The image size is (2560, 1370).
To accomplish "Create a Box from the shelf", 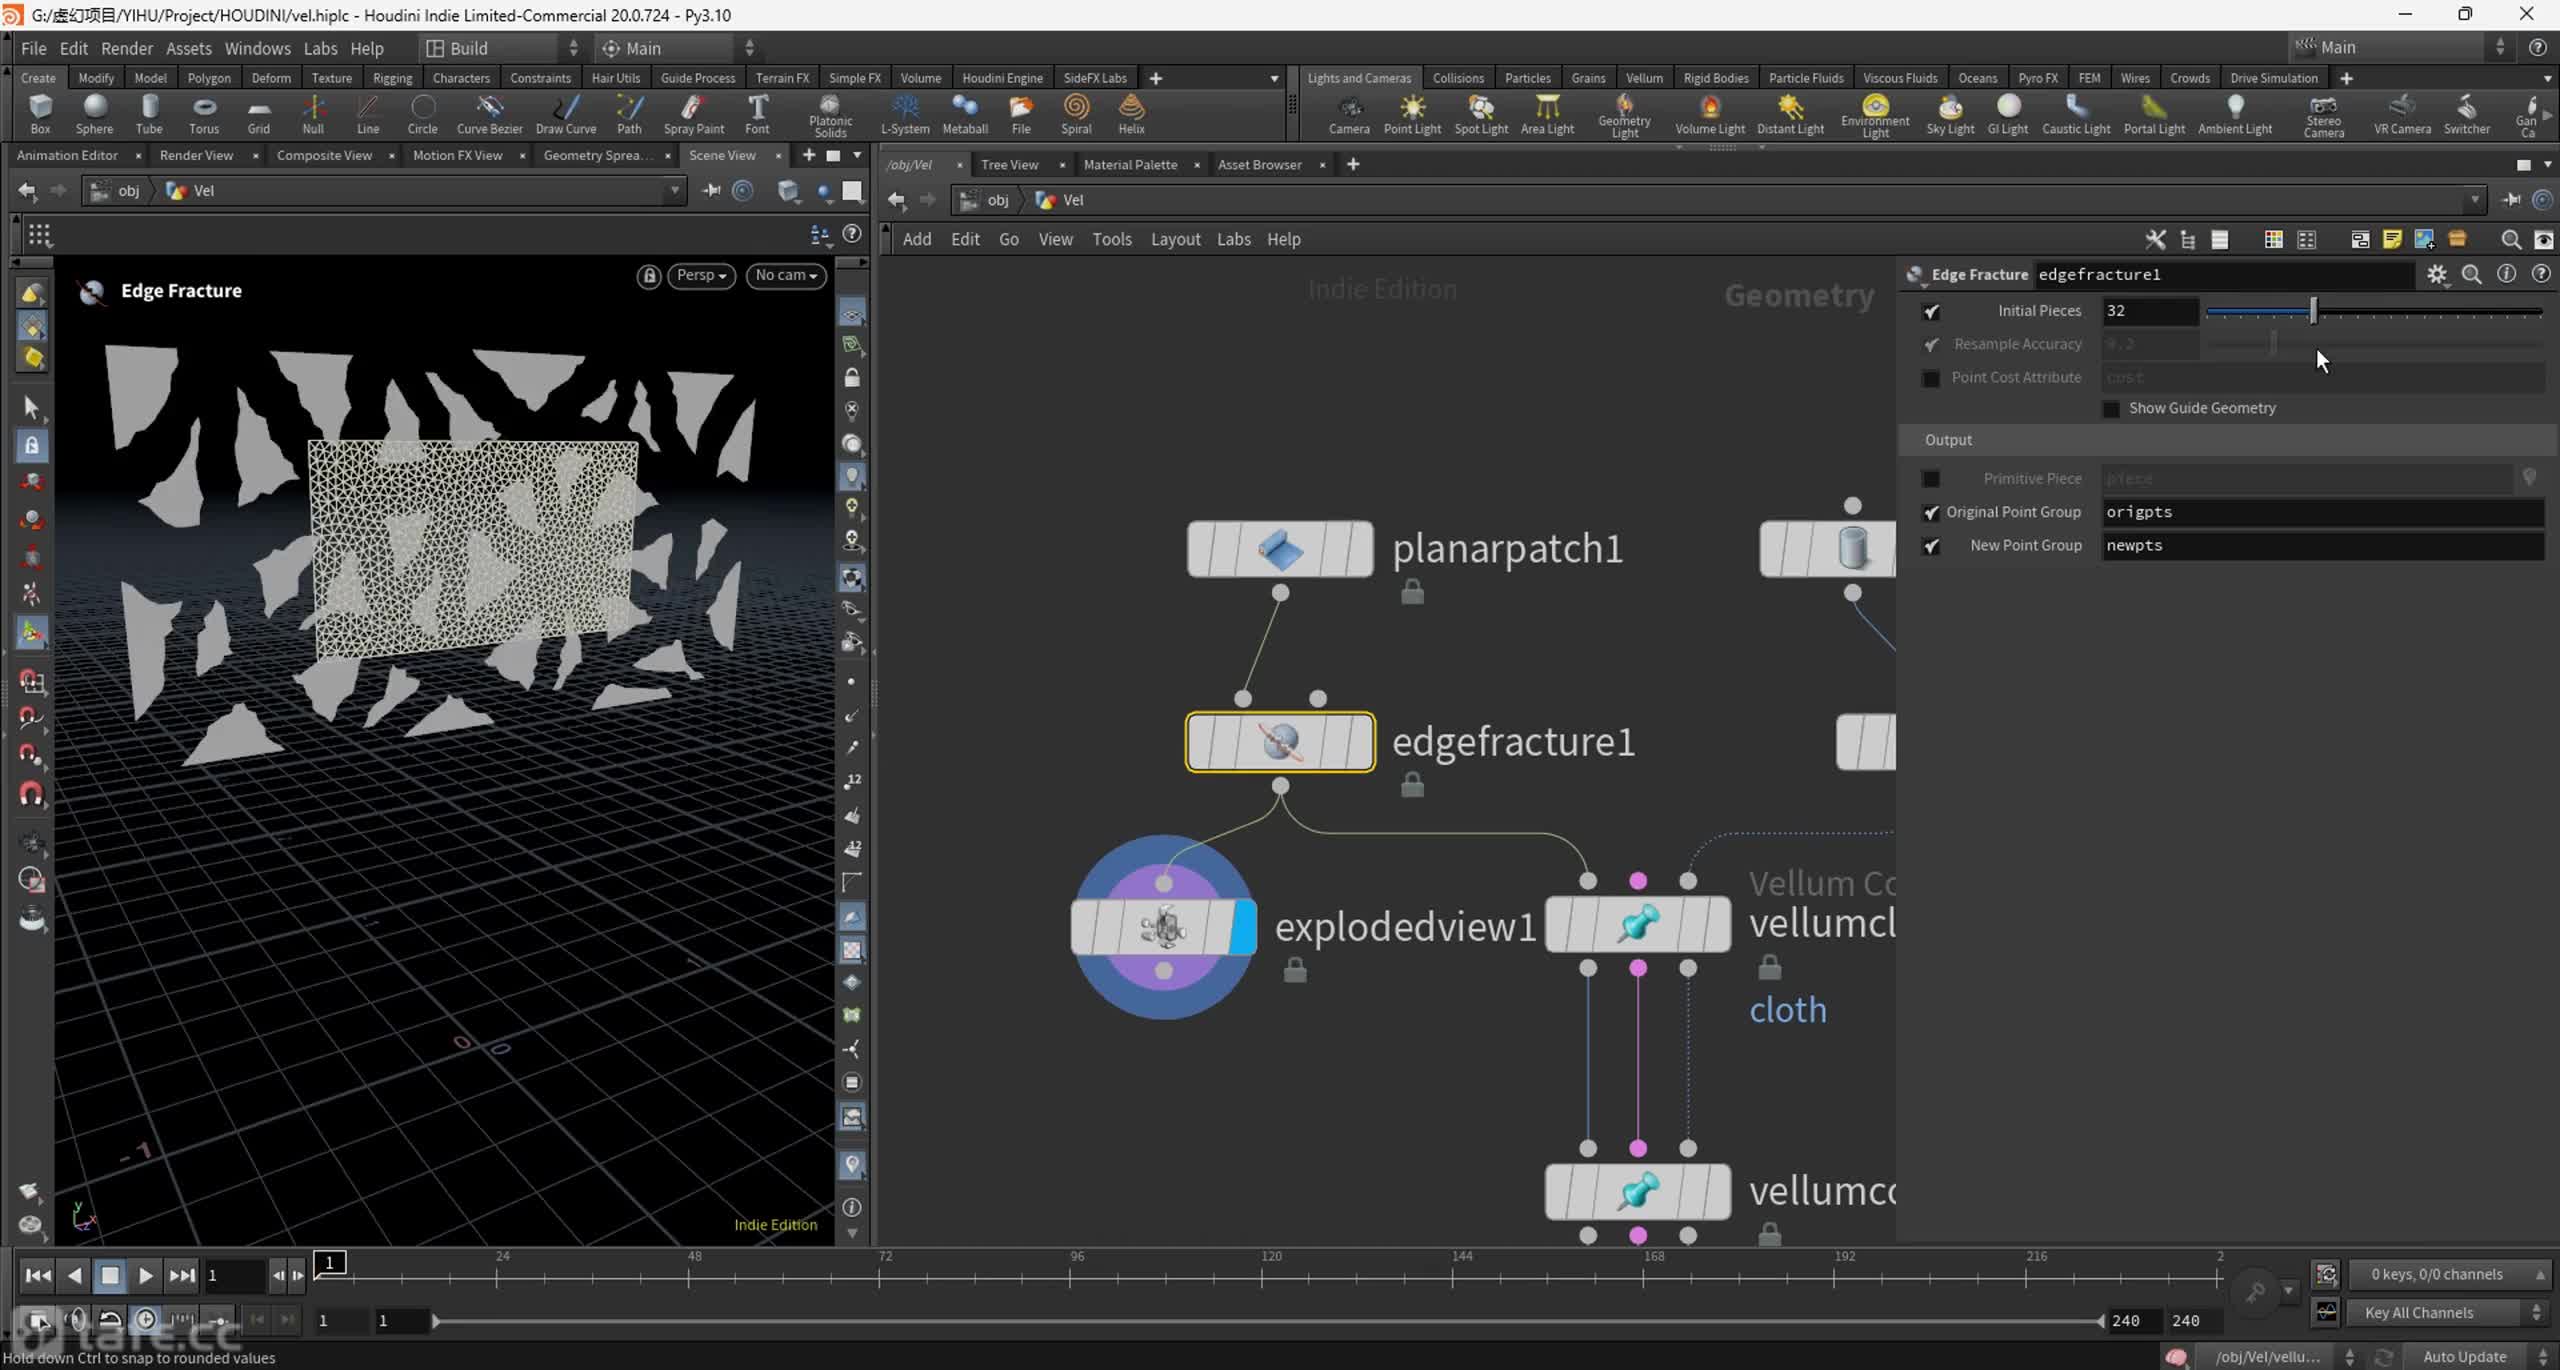I will pos(40,114).
